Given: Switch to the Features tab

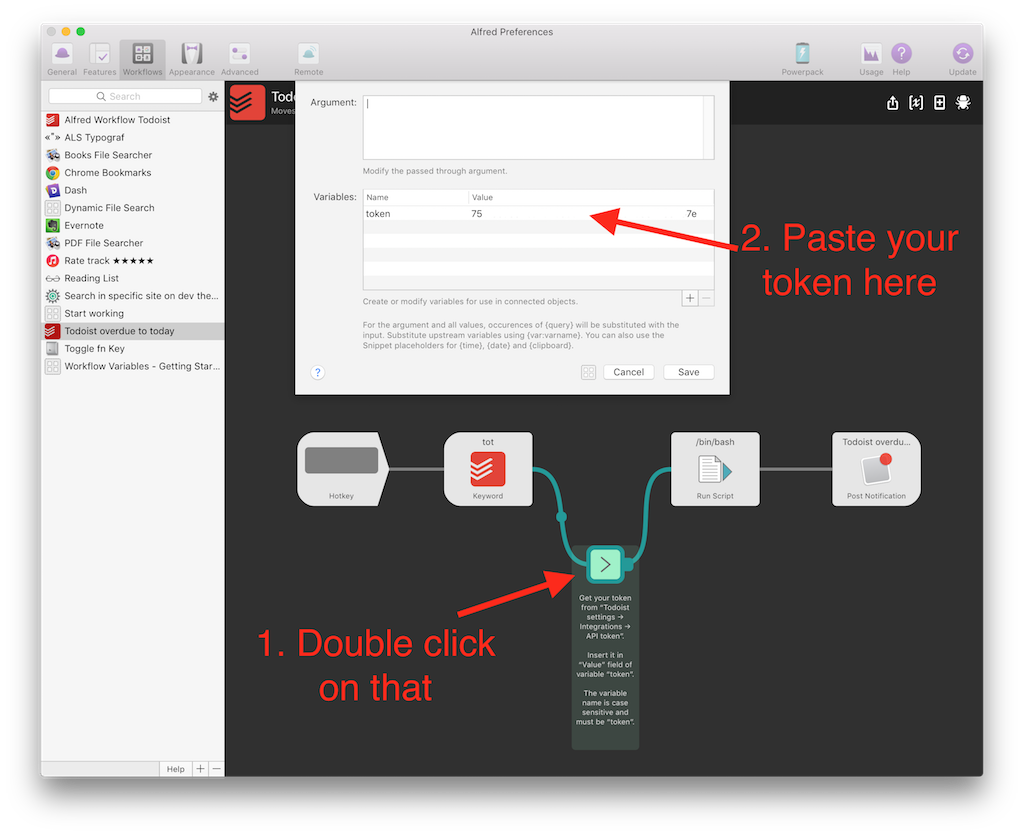Looking at the screenshot, I should tap(100, 57).
